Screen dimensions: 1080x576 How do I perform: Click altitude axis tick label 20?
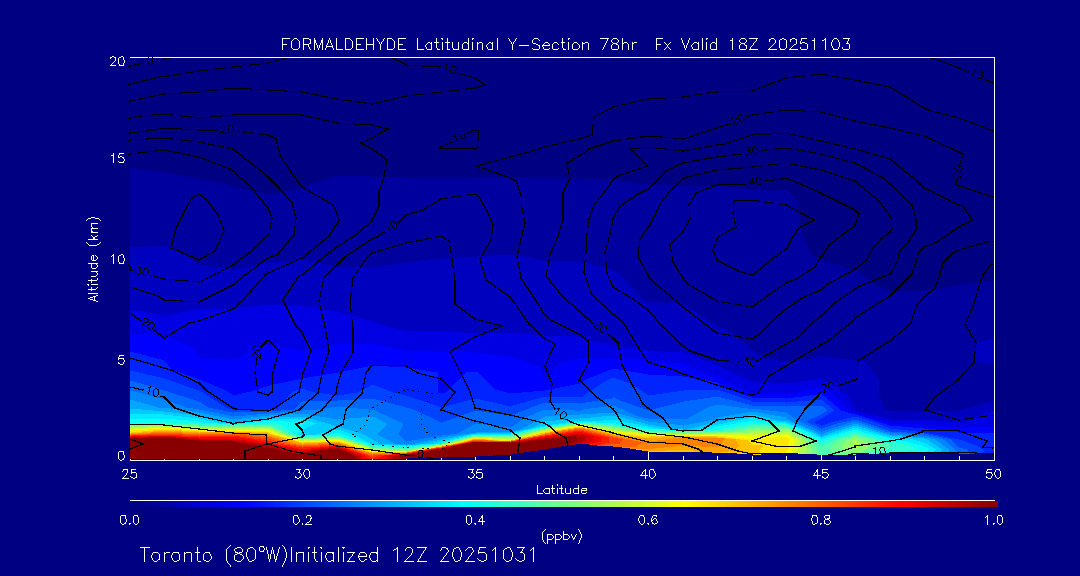pos(117,61)
